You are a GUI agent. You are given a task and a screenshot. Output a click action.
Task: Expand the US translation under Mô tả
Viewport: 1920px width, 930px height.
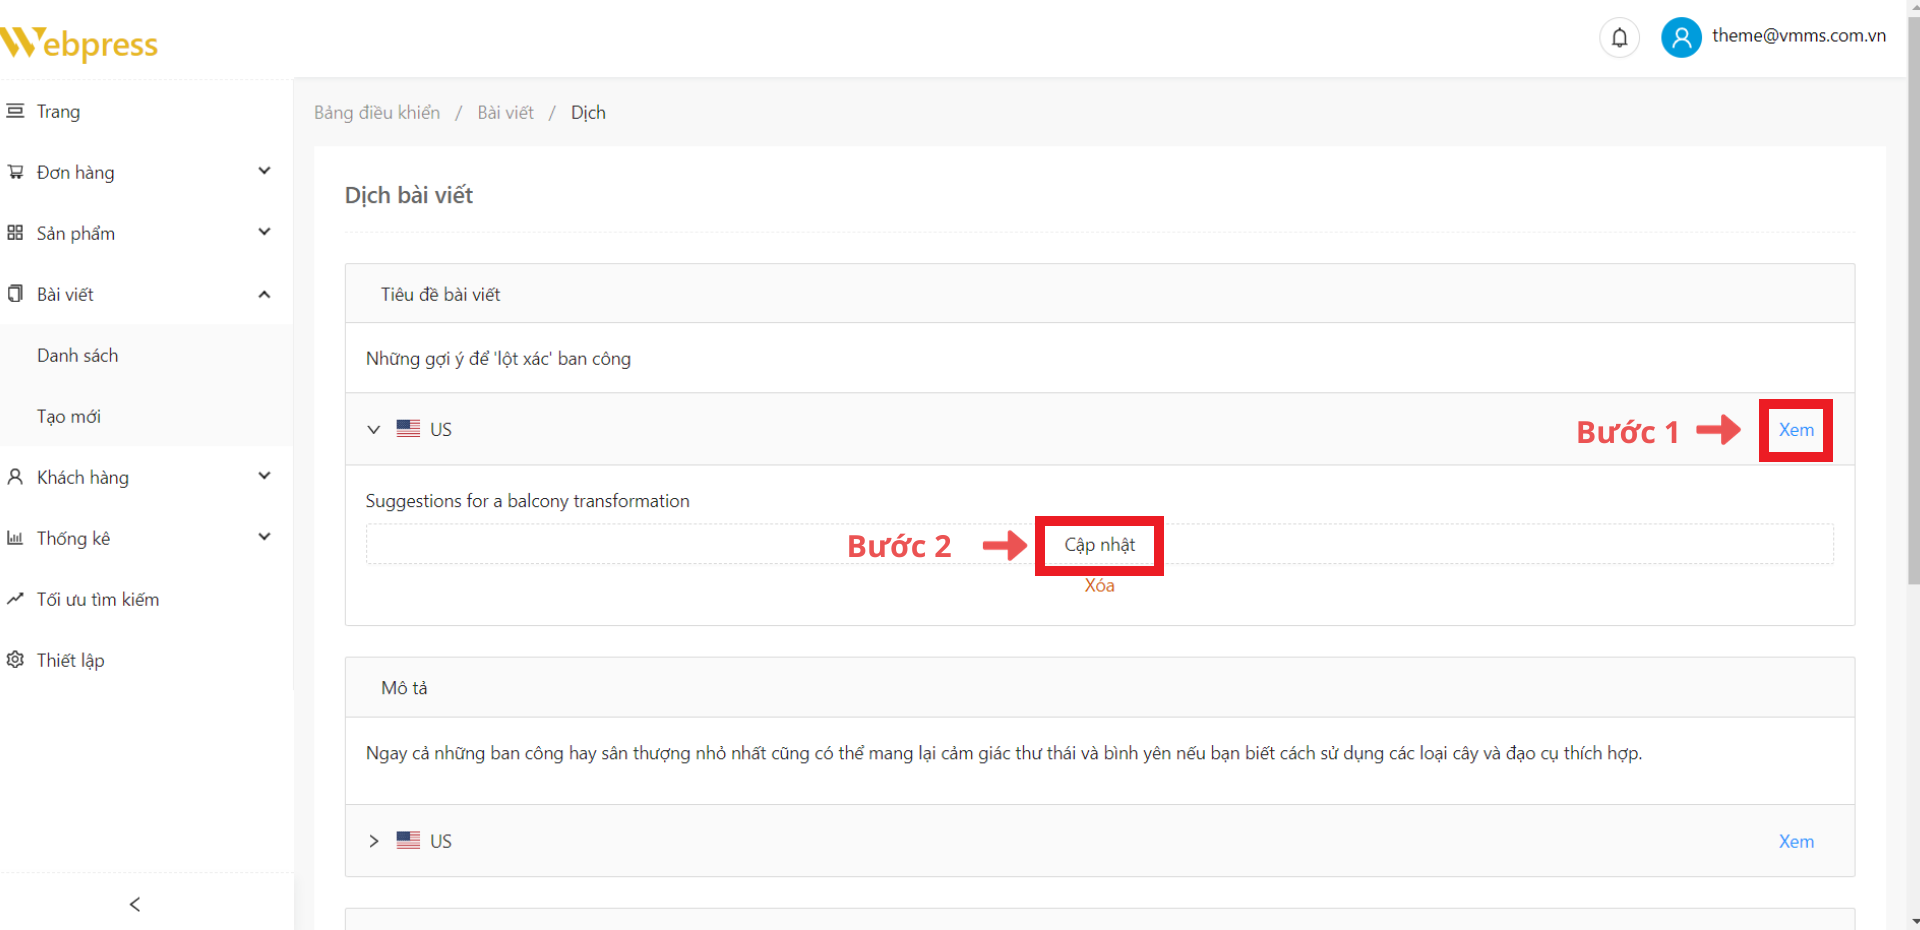[374, 841]
